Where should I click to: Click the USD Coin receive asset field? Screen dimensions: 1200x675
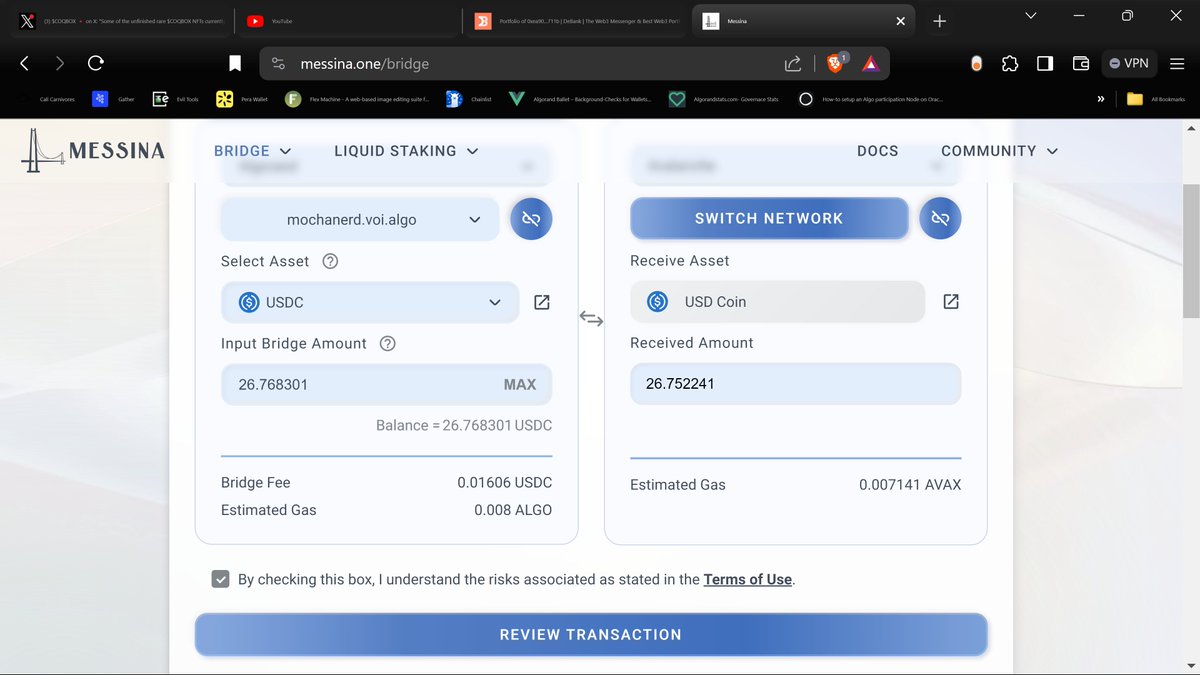[x=778, y=301]
